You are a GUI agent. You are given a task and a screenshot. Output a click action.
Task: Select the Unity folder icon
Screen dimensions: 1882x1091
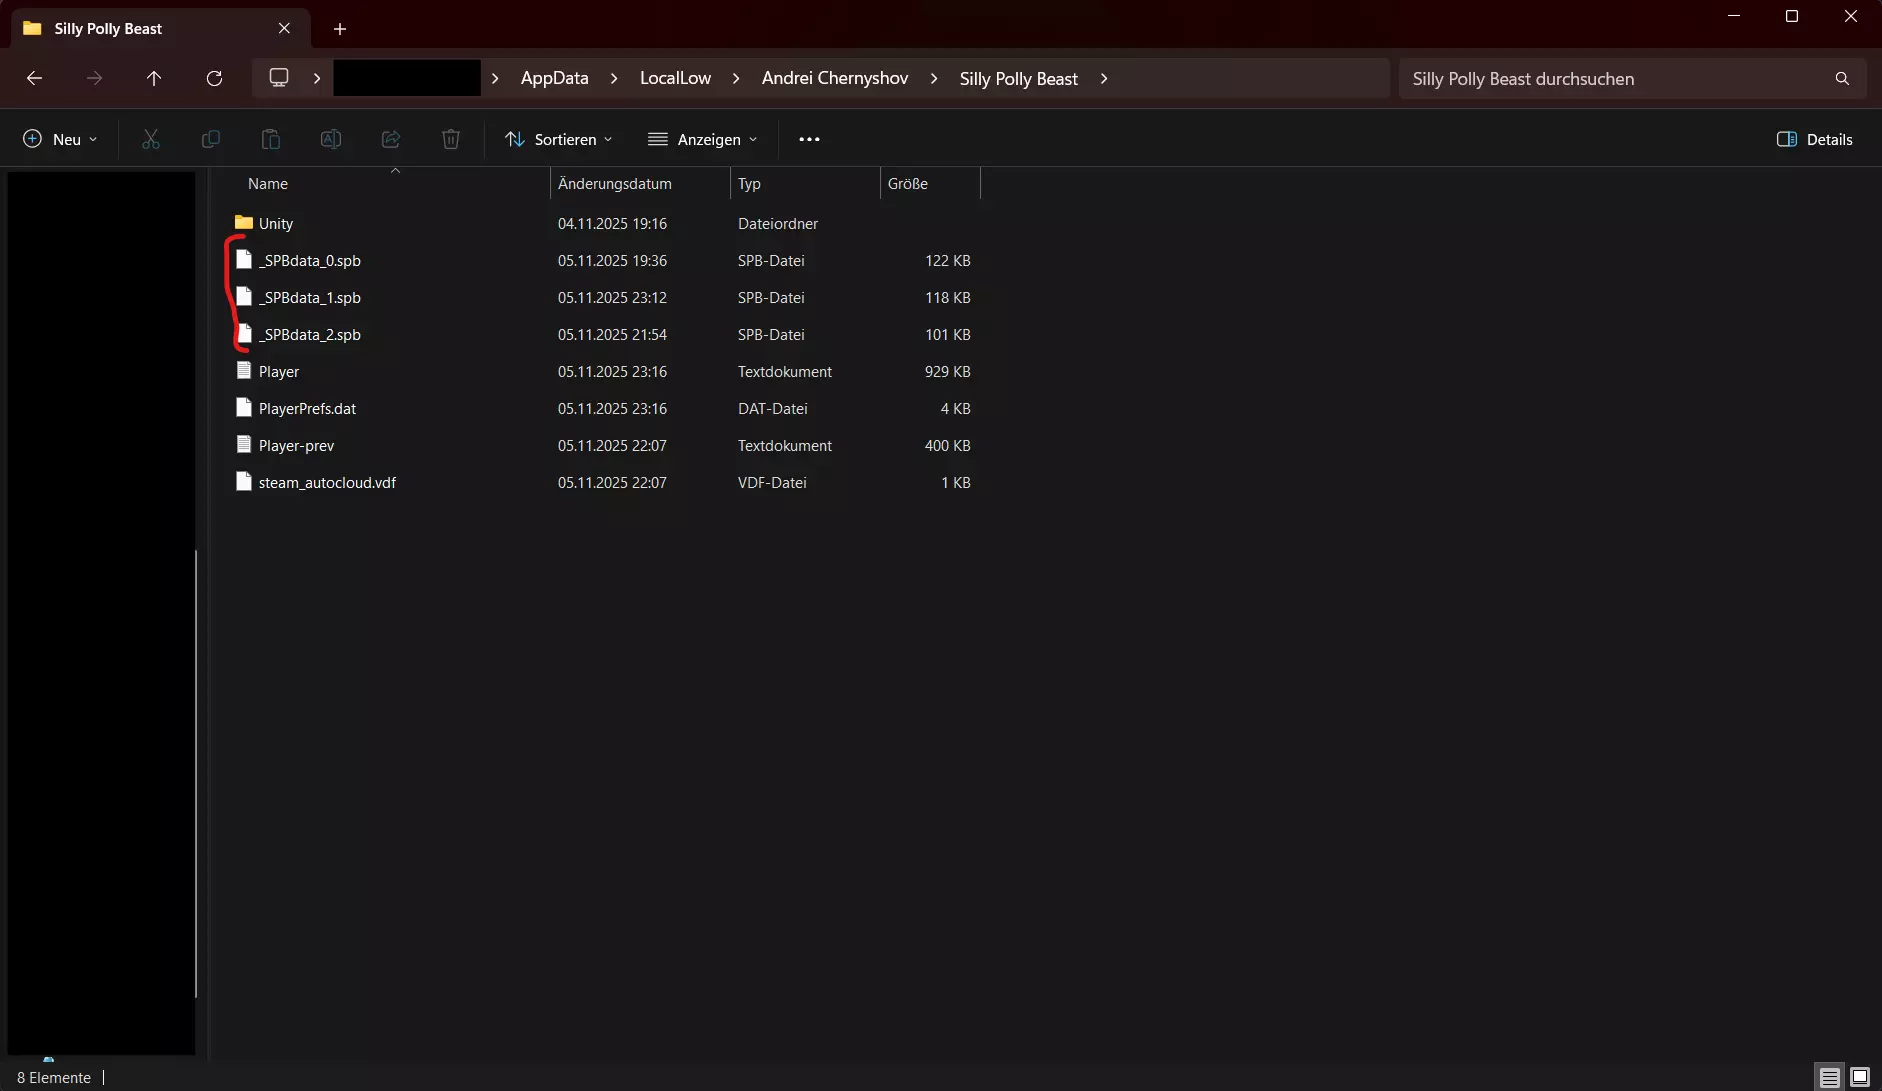243,222
